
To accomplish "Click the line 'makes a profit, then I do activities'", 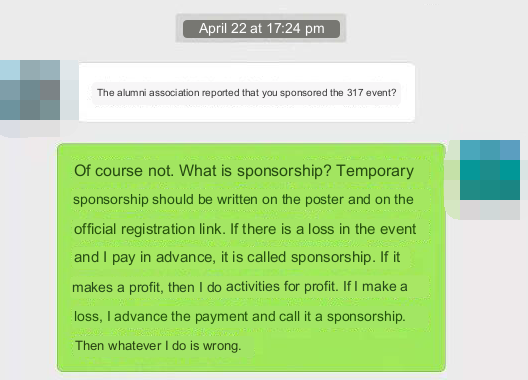I will pyautogui.click(x=240, y=287).
